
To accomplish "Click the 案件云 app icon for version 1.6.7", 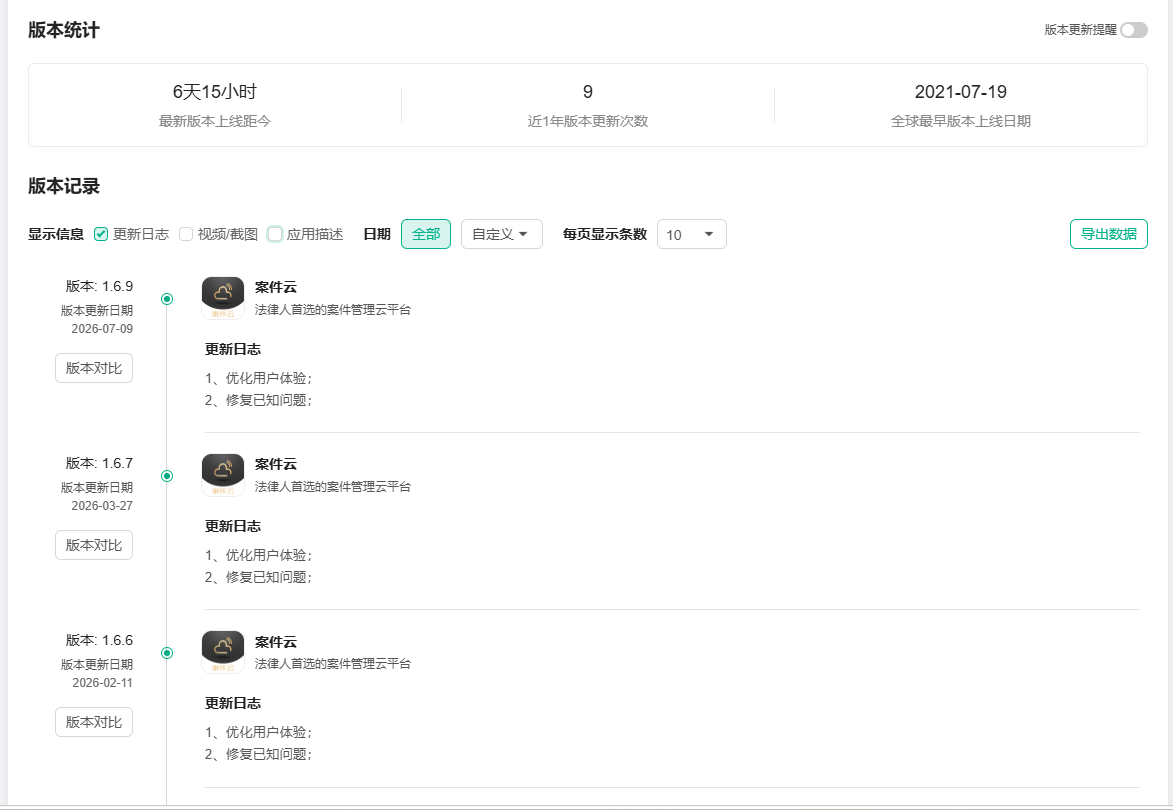I will tap(223, 475).
